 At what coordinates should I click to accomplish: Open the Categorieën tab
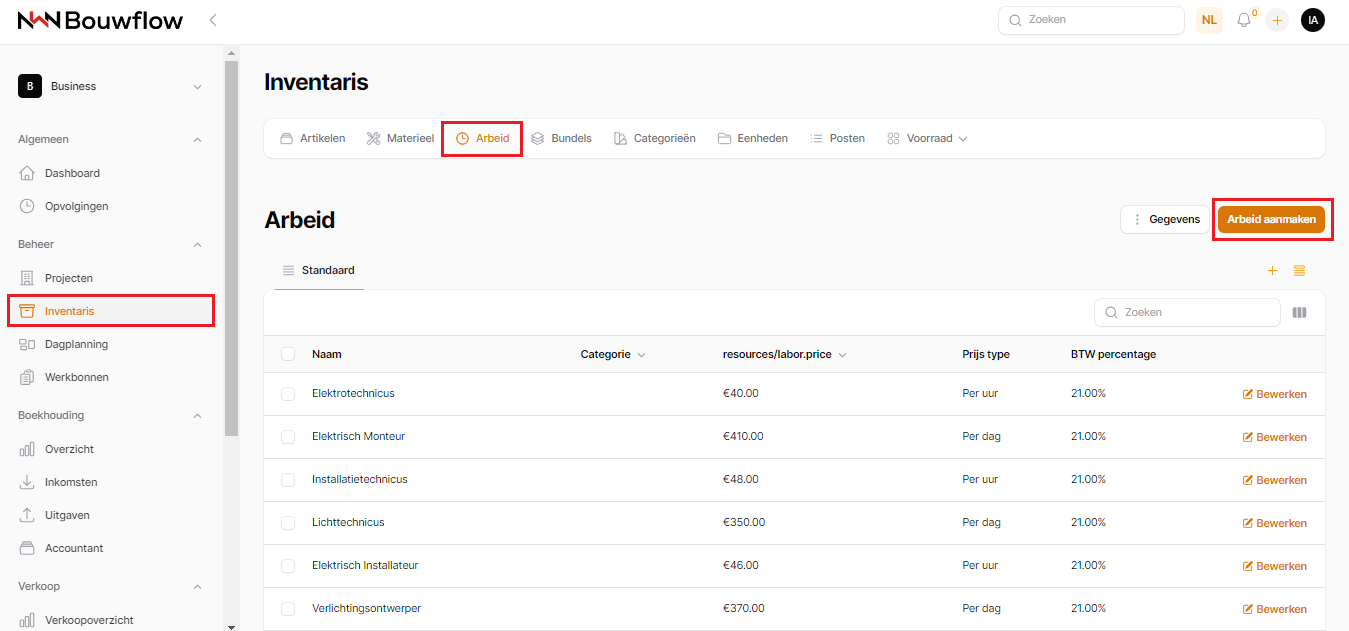pos(654,138)
